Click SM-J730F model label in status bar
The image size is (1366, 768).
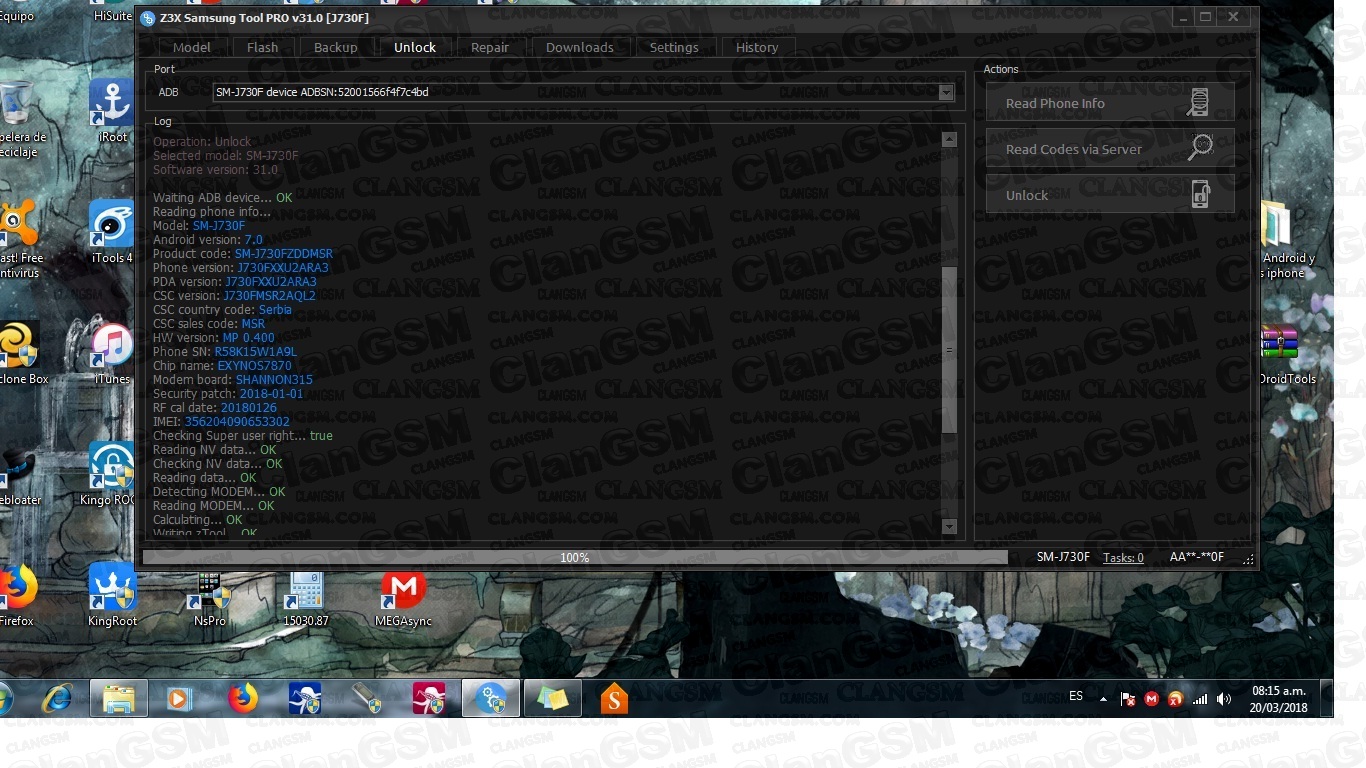[1063, 557]
